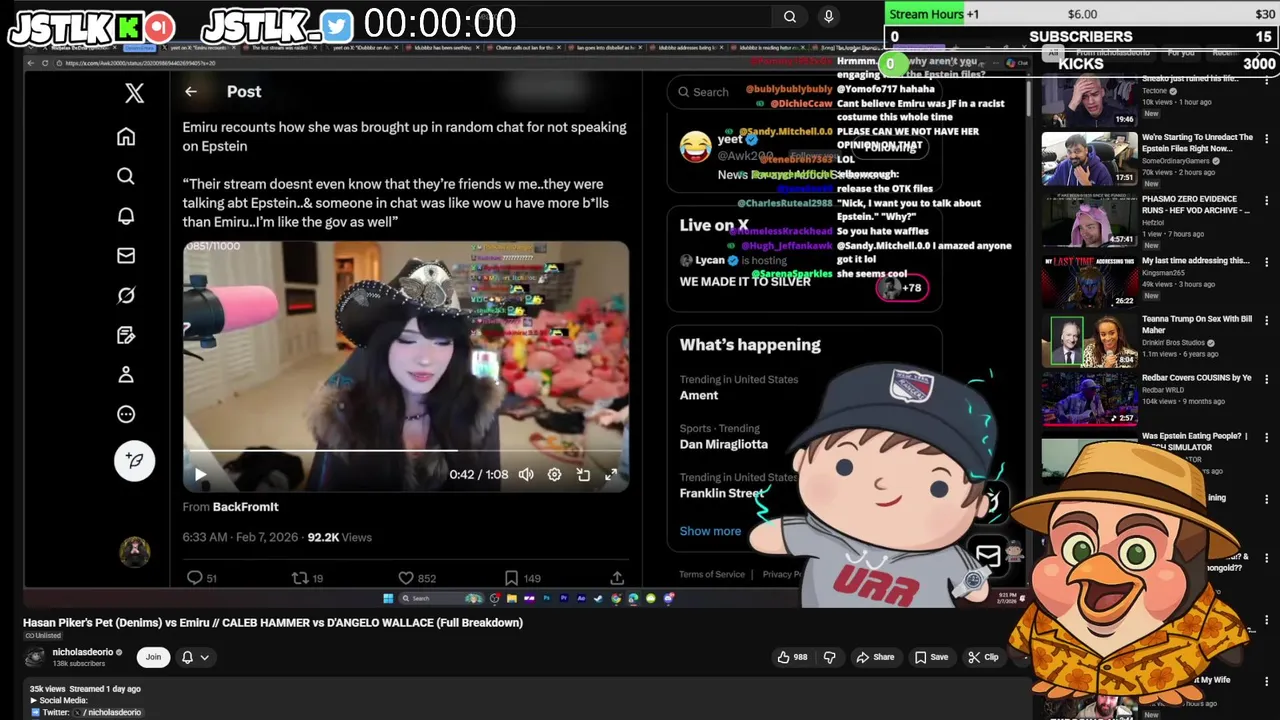
Task: Open options for 'My last time' video
Action: click(x=1266, y=262)
